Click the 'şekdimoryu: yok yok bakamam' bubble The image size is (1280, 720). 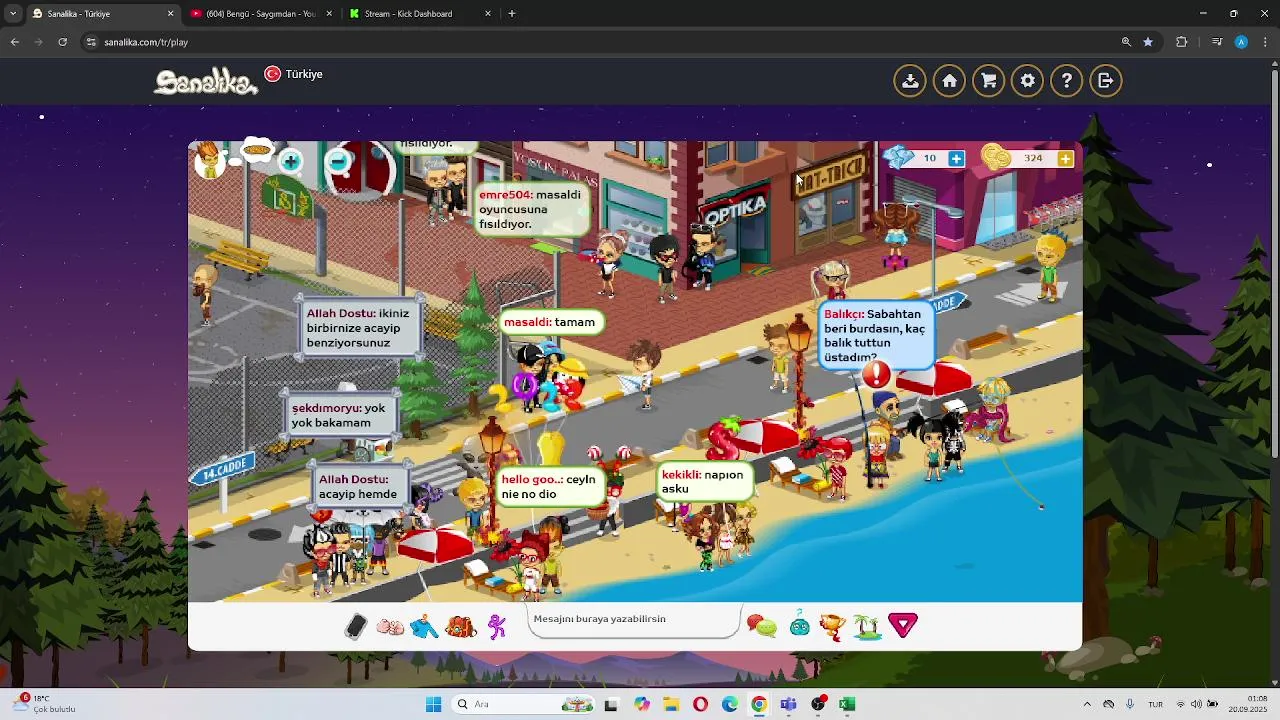339,415
